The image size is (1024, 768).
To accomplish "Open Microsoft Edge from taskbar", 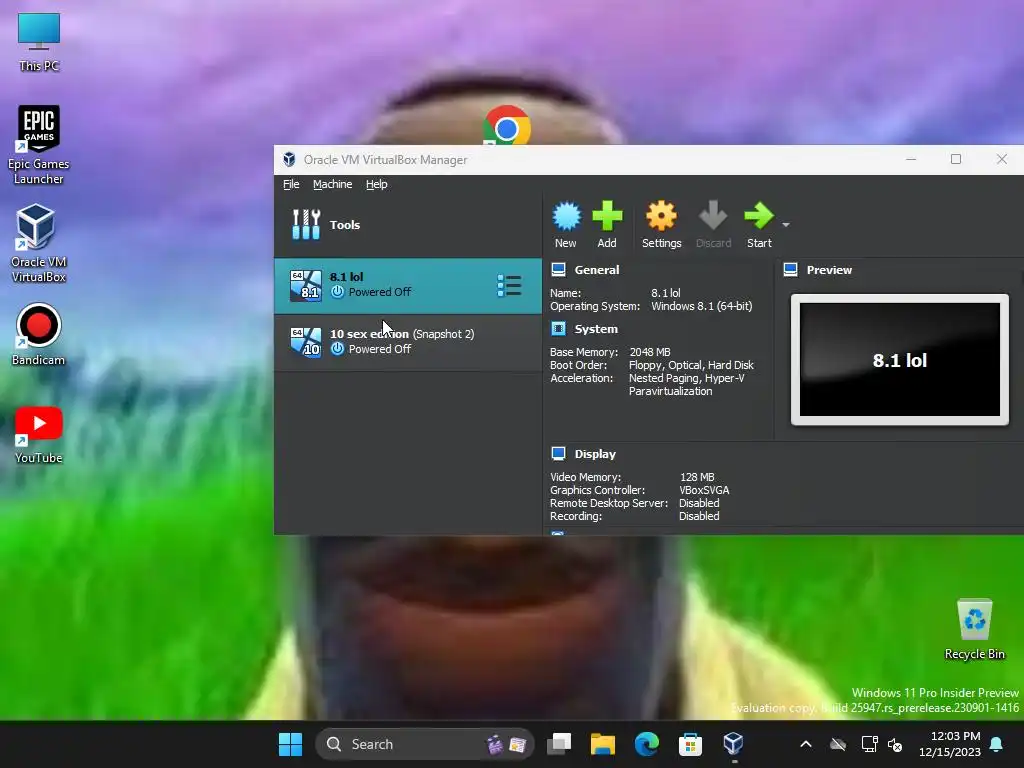I will tap(647, 744).
